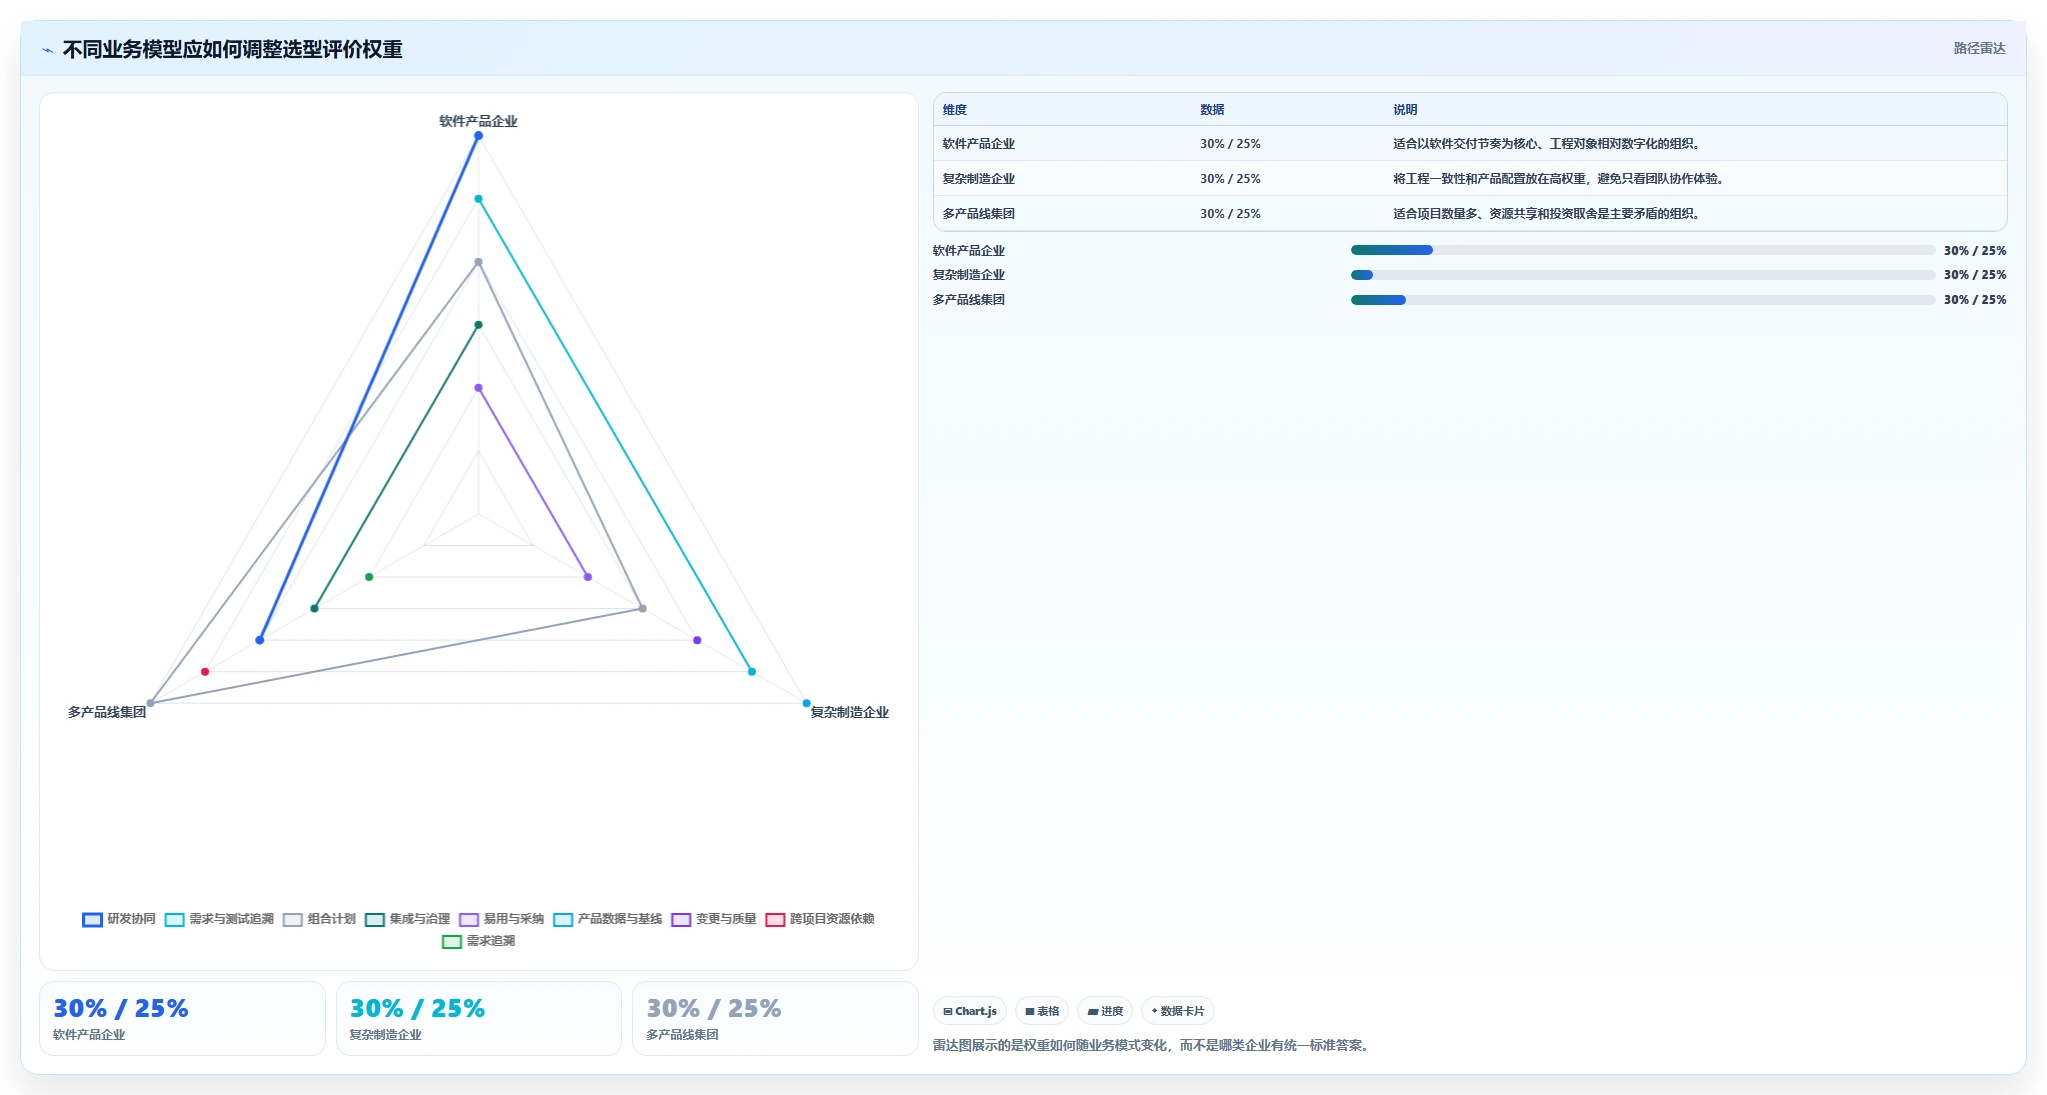Click the 数据卡片 tag chip

tap(1178, 1011)
